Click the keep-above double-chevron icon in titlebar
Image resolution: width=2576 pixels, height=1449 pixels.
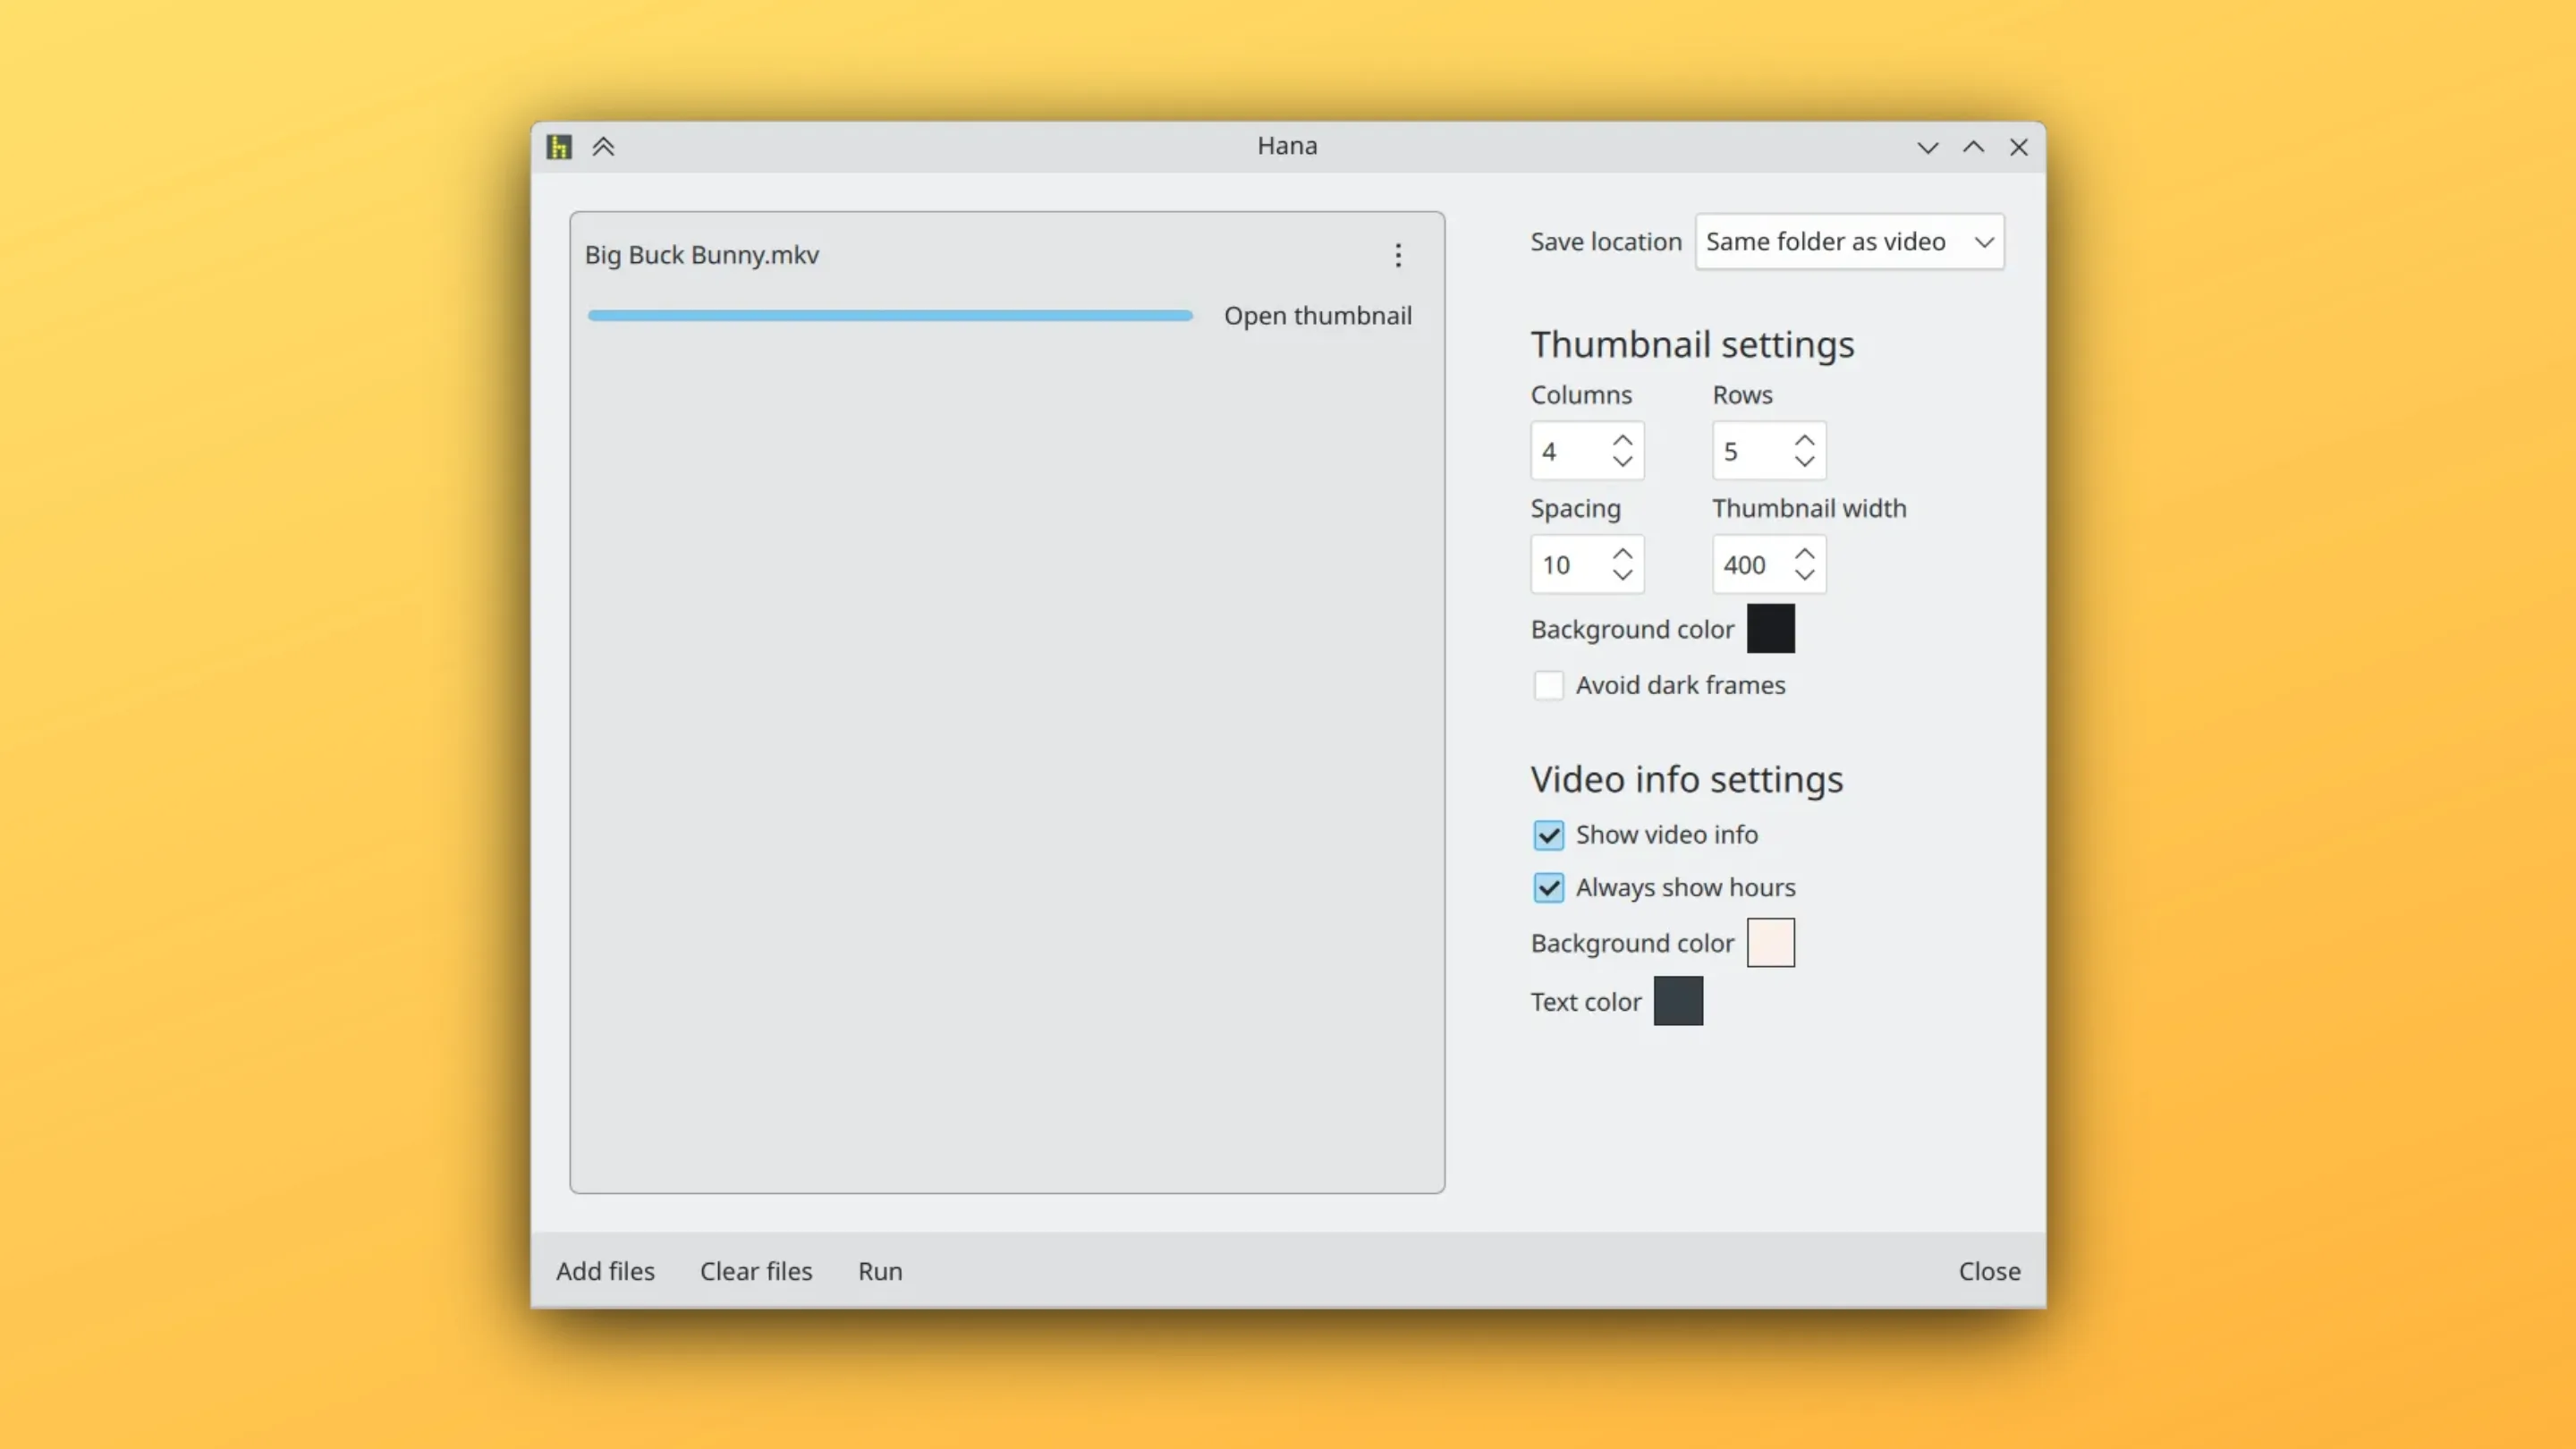click(604, 146)
